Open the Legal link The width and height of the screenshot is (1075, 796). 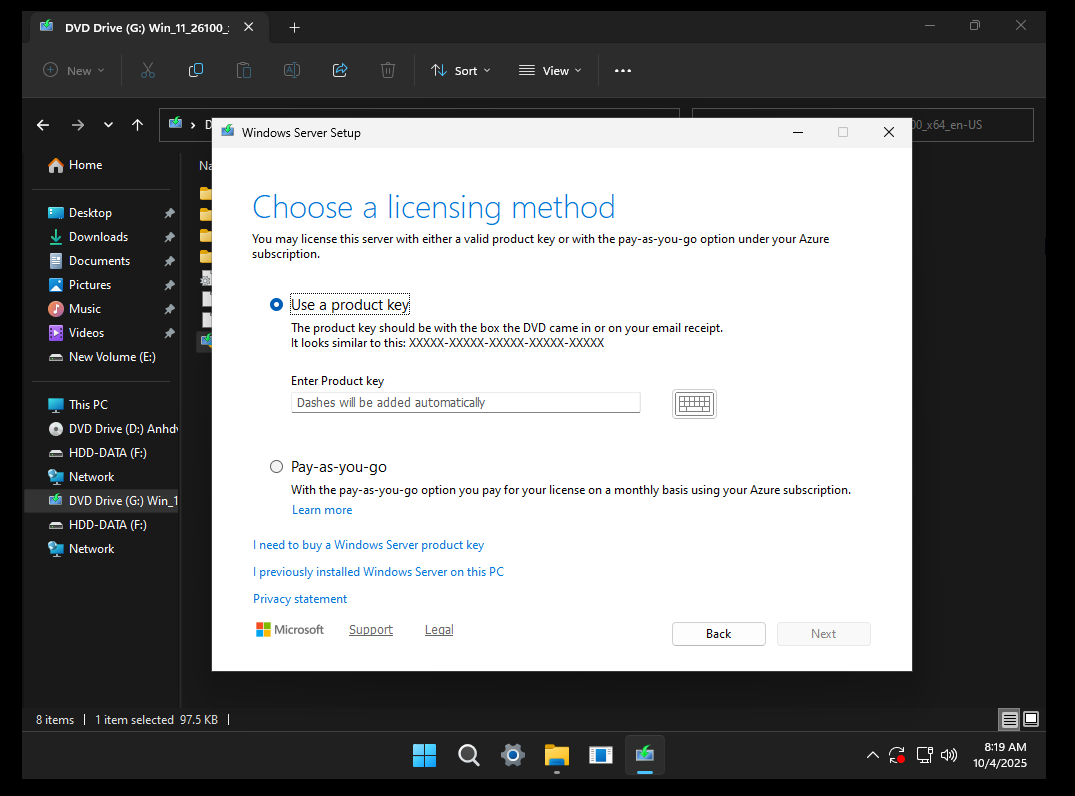439,630
